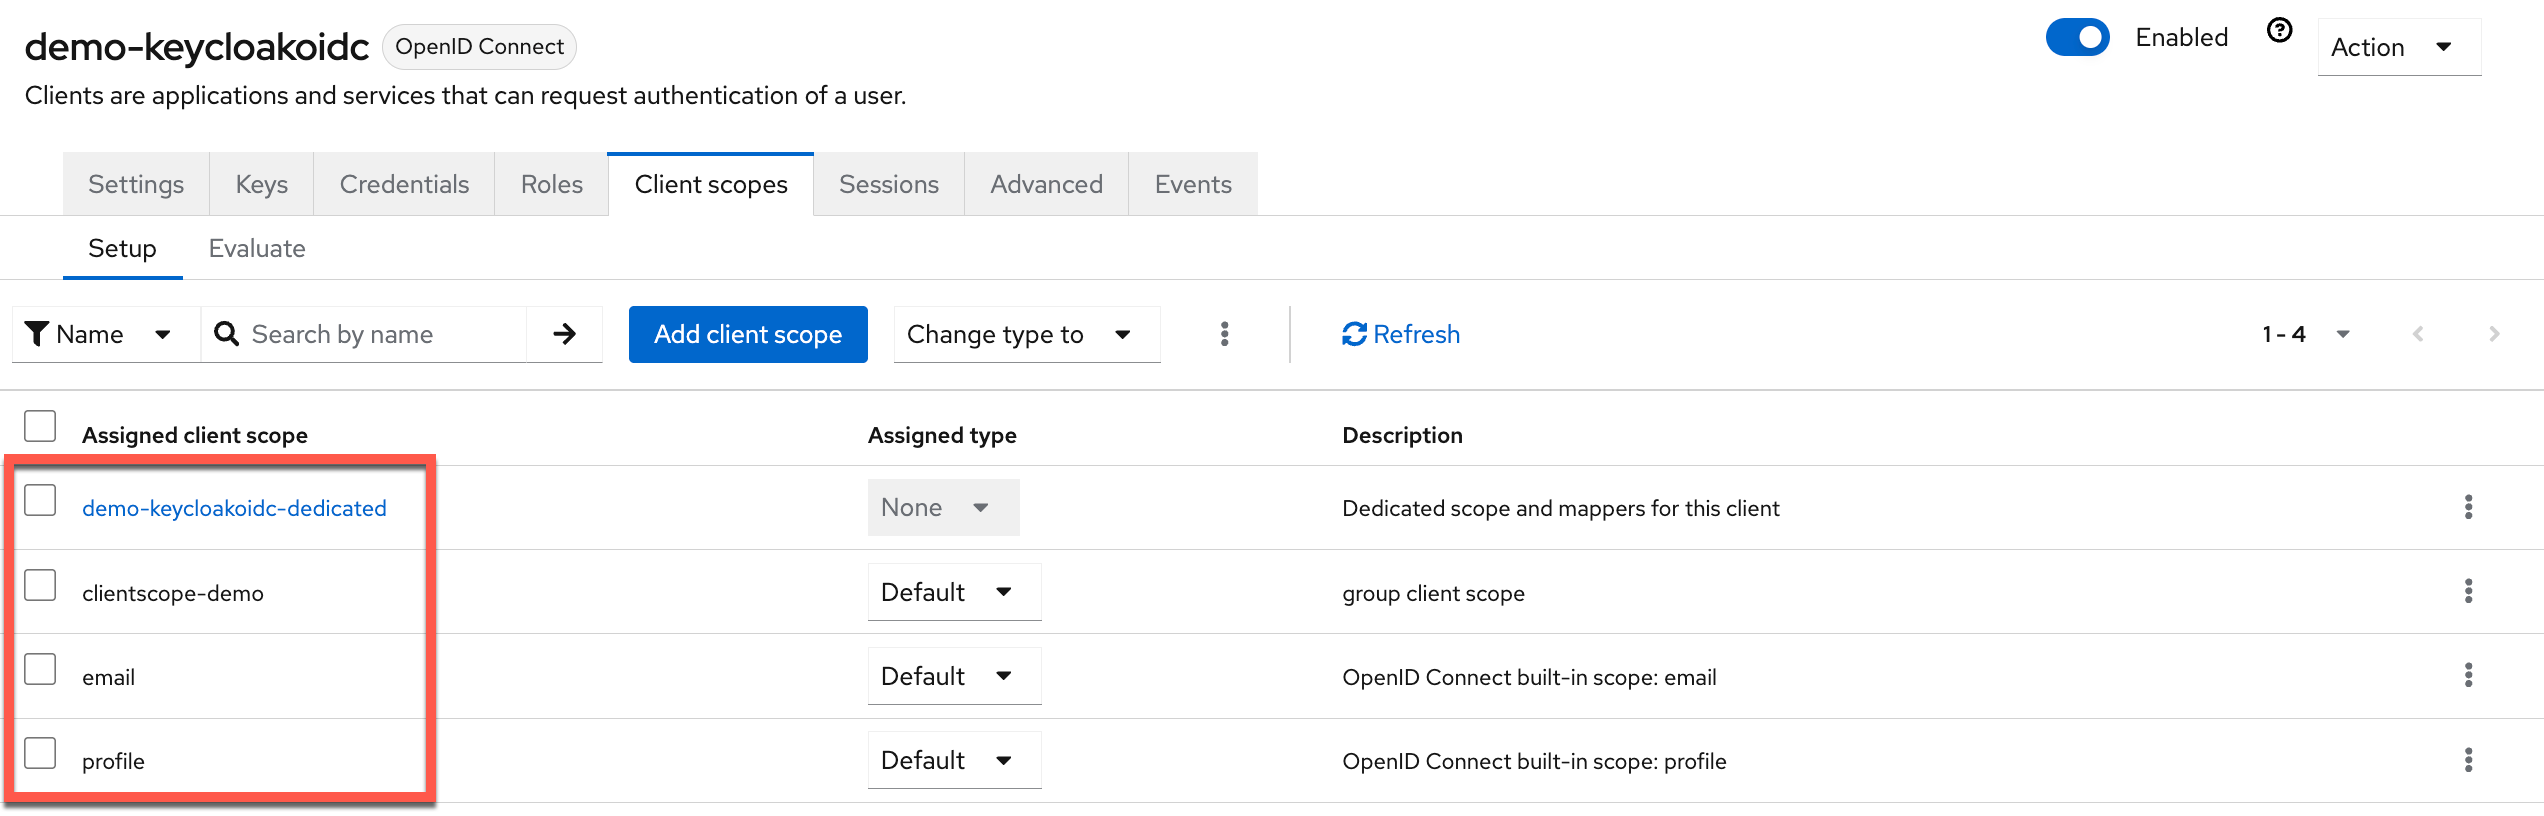The height and width of the screenshot is (816, 2544).
Task: Open the toolbar kebab menu
Action: point(1224,334)
